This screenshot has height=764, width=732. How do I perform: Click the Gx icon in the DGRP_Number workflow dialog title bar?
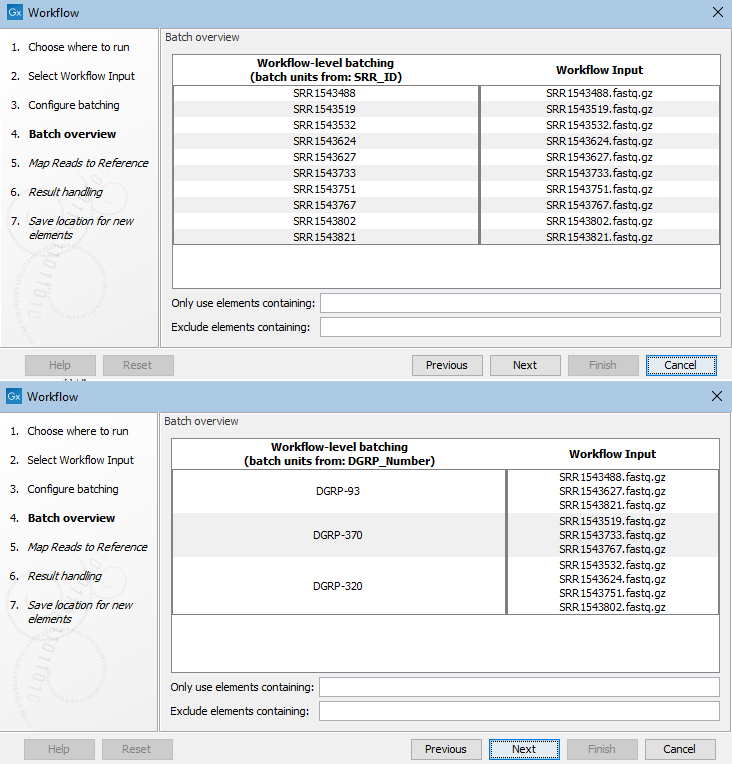(x=14, y=397)
